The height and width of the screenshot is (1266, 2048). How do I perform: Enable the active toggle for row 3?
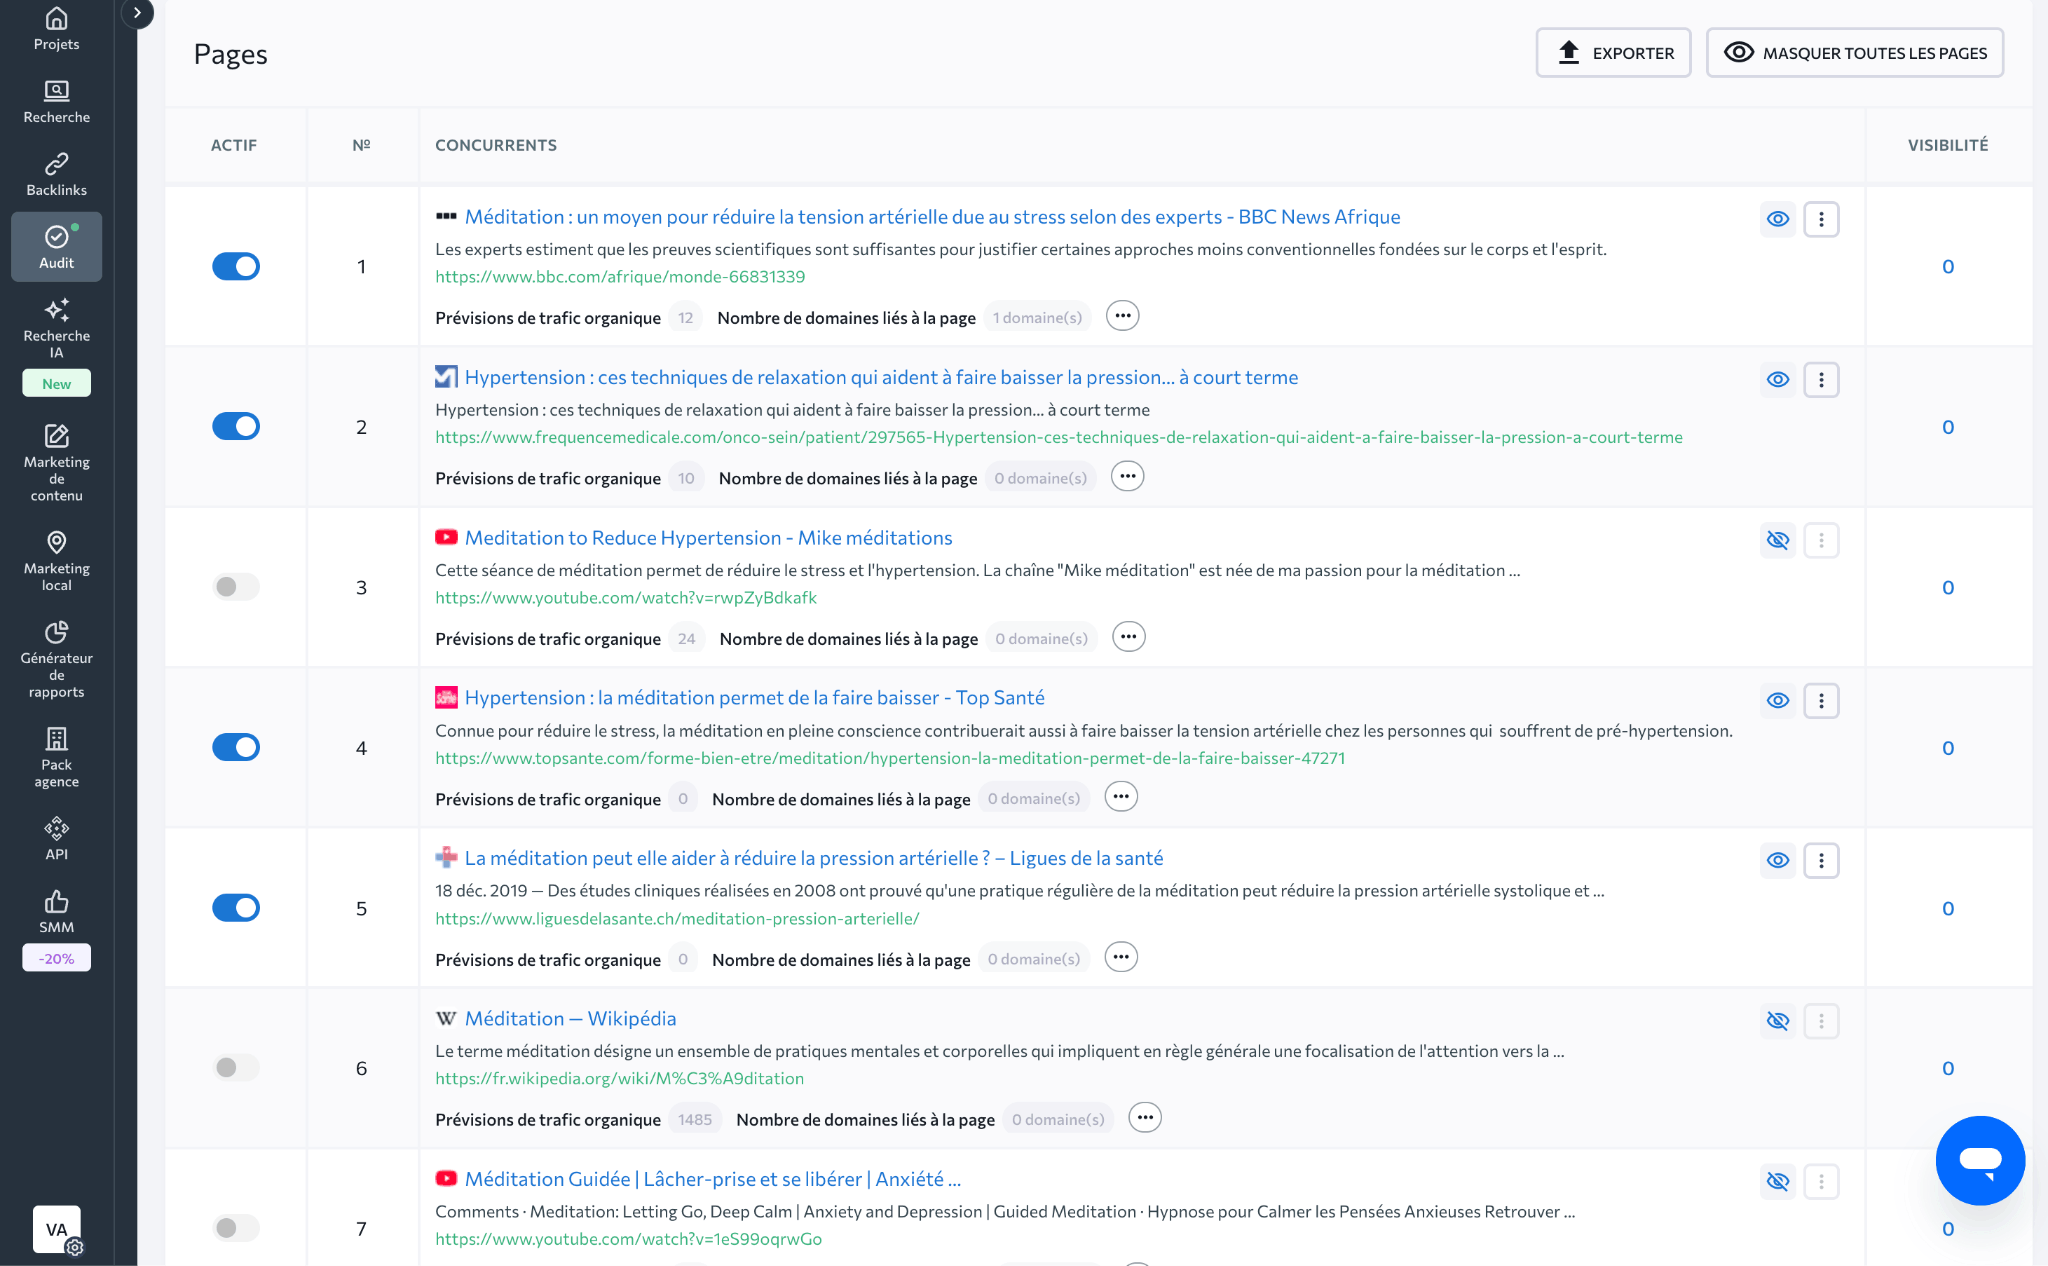236,587
